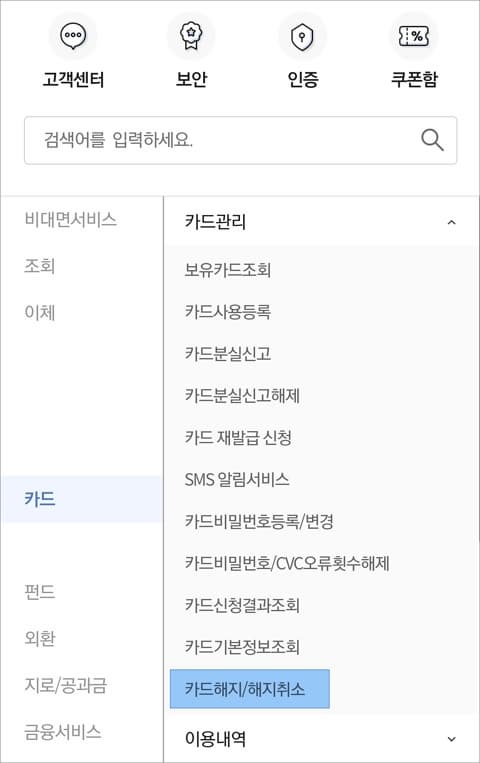Select SMS 알림서비스 menu item
Viewport: 480px width, 763px height.
click(x=237, y=480)
